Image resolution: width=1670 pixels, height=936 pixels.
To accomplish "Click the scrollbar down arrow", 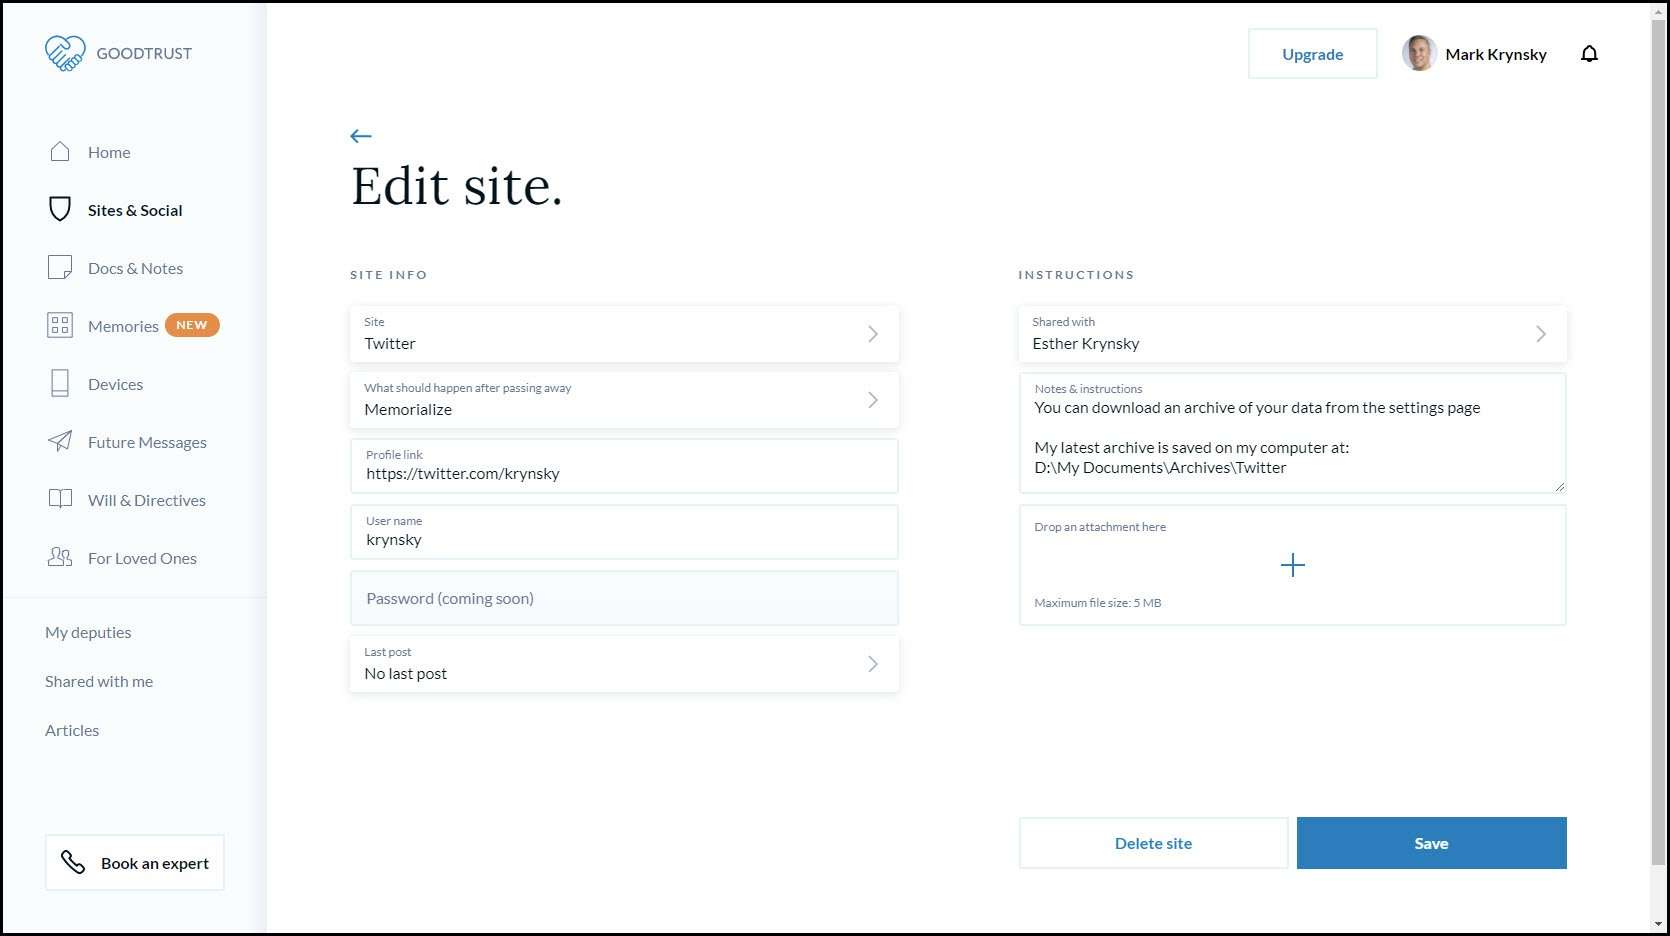I will tap(1659, 925).
